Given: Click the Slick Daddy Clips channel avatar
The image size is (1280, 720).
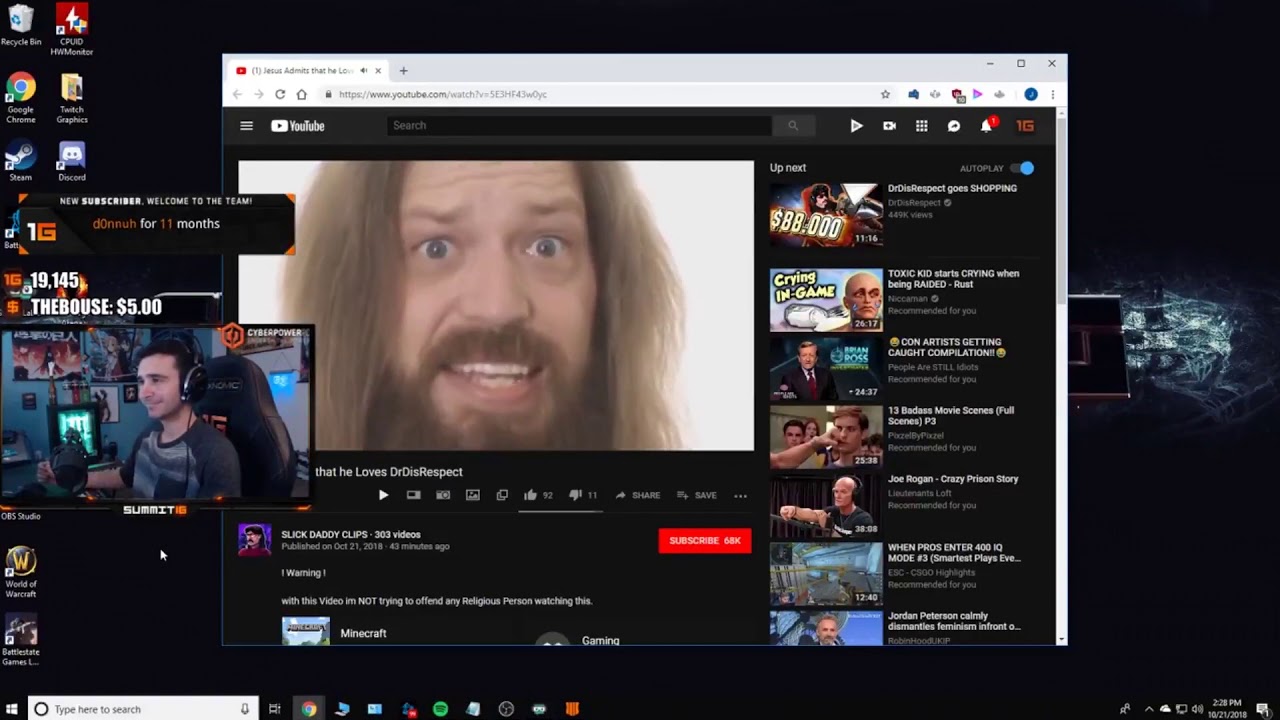Looking at the screenshot, I should point(254,540).
